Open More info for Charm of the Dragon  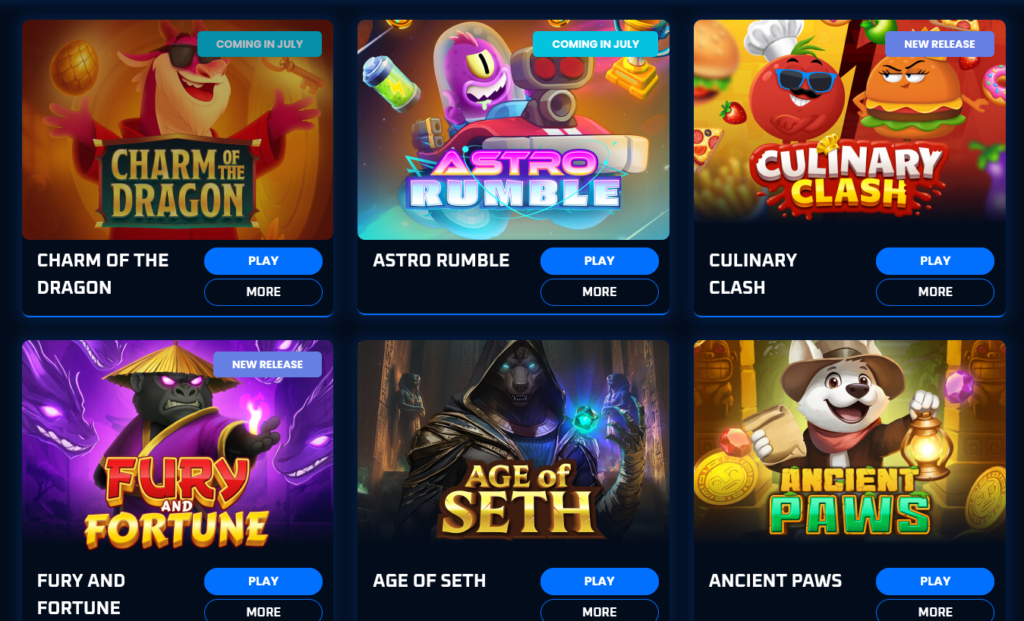click(263, 292)
